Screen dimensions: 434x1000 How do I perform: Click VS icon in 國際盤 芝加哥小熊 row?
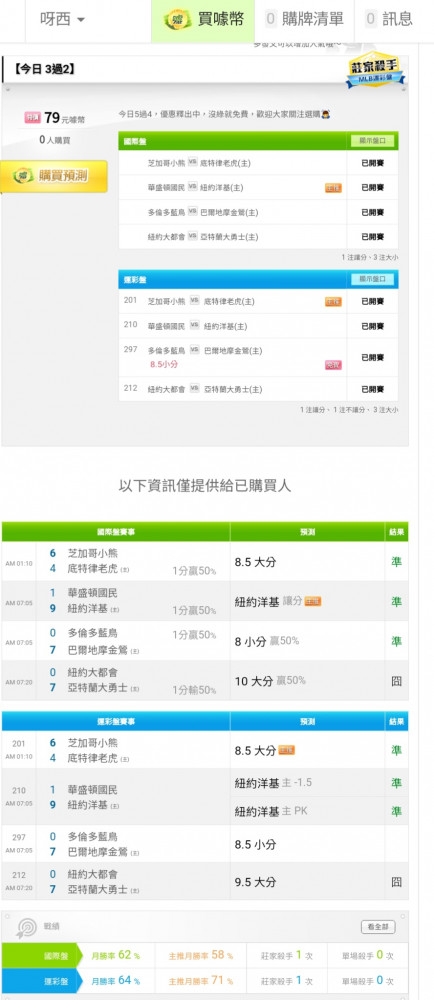coord(194,163)
